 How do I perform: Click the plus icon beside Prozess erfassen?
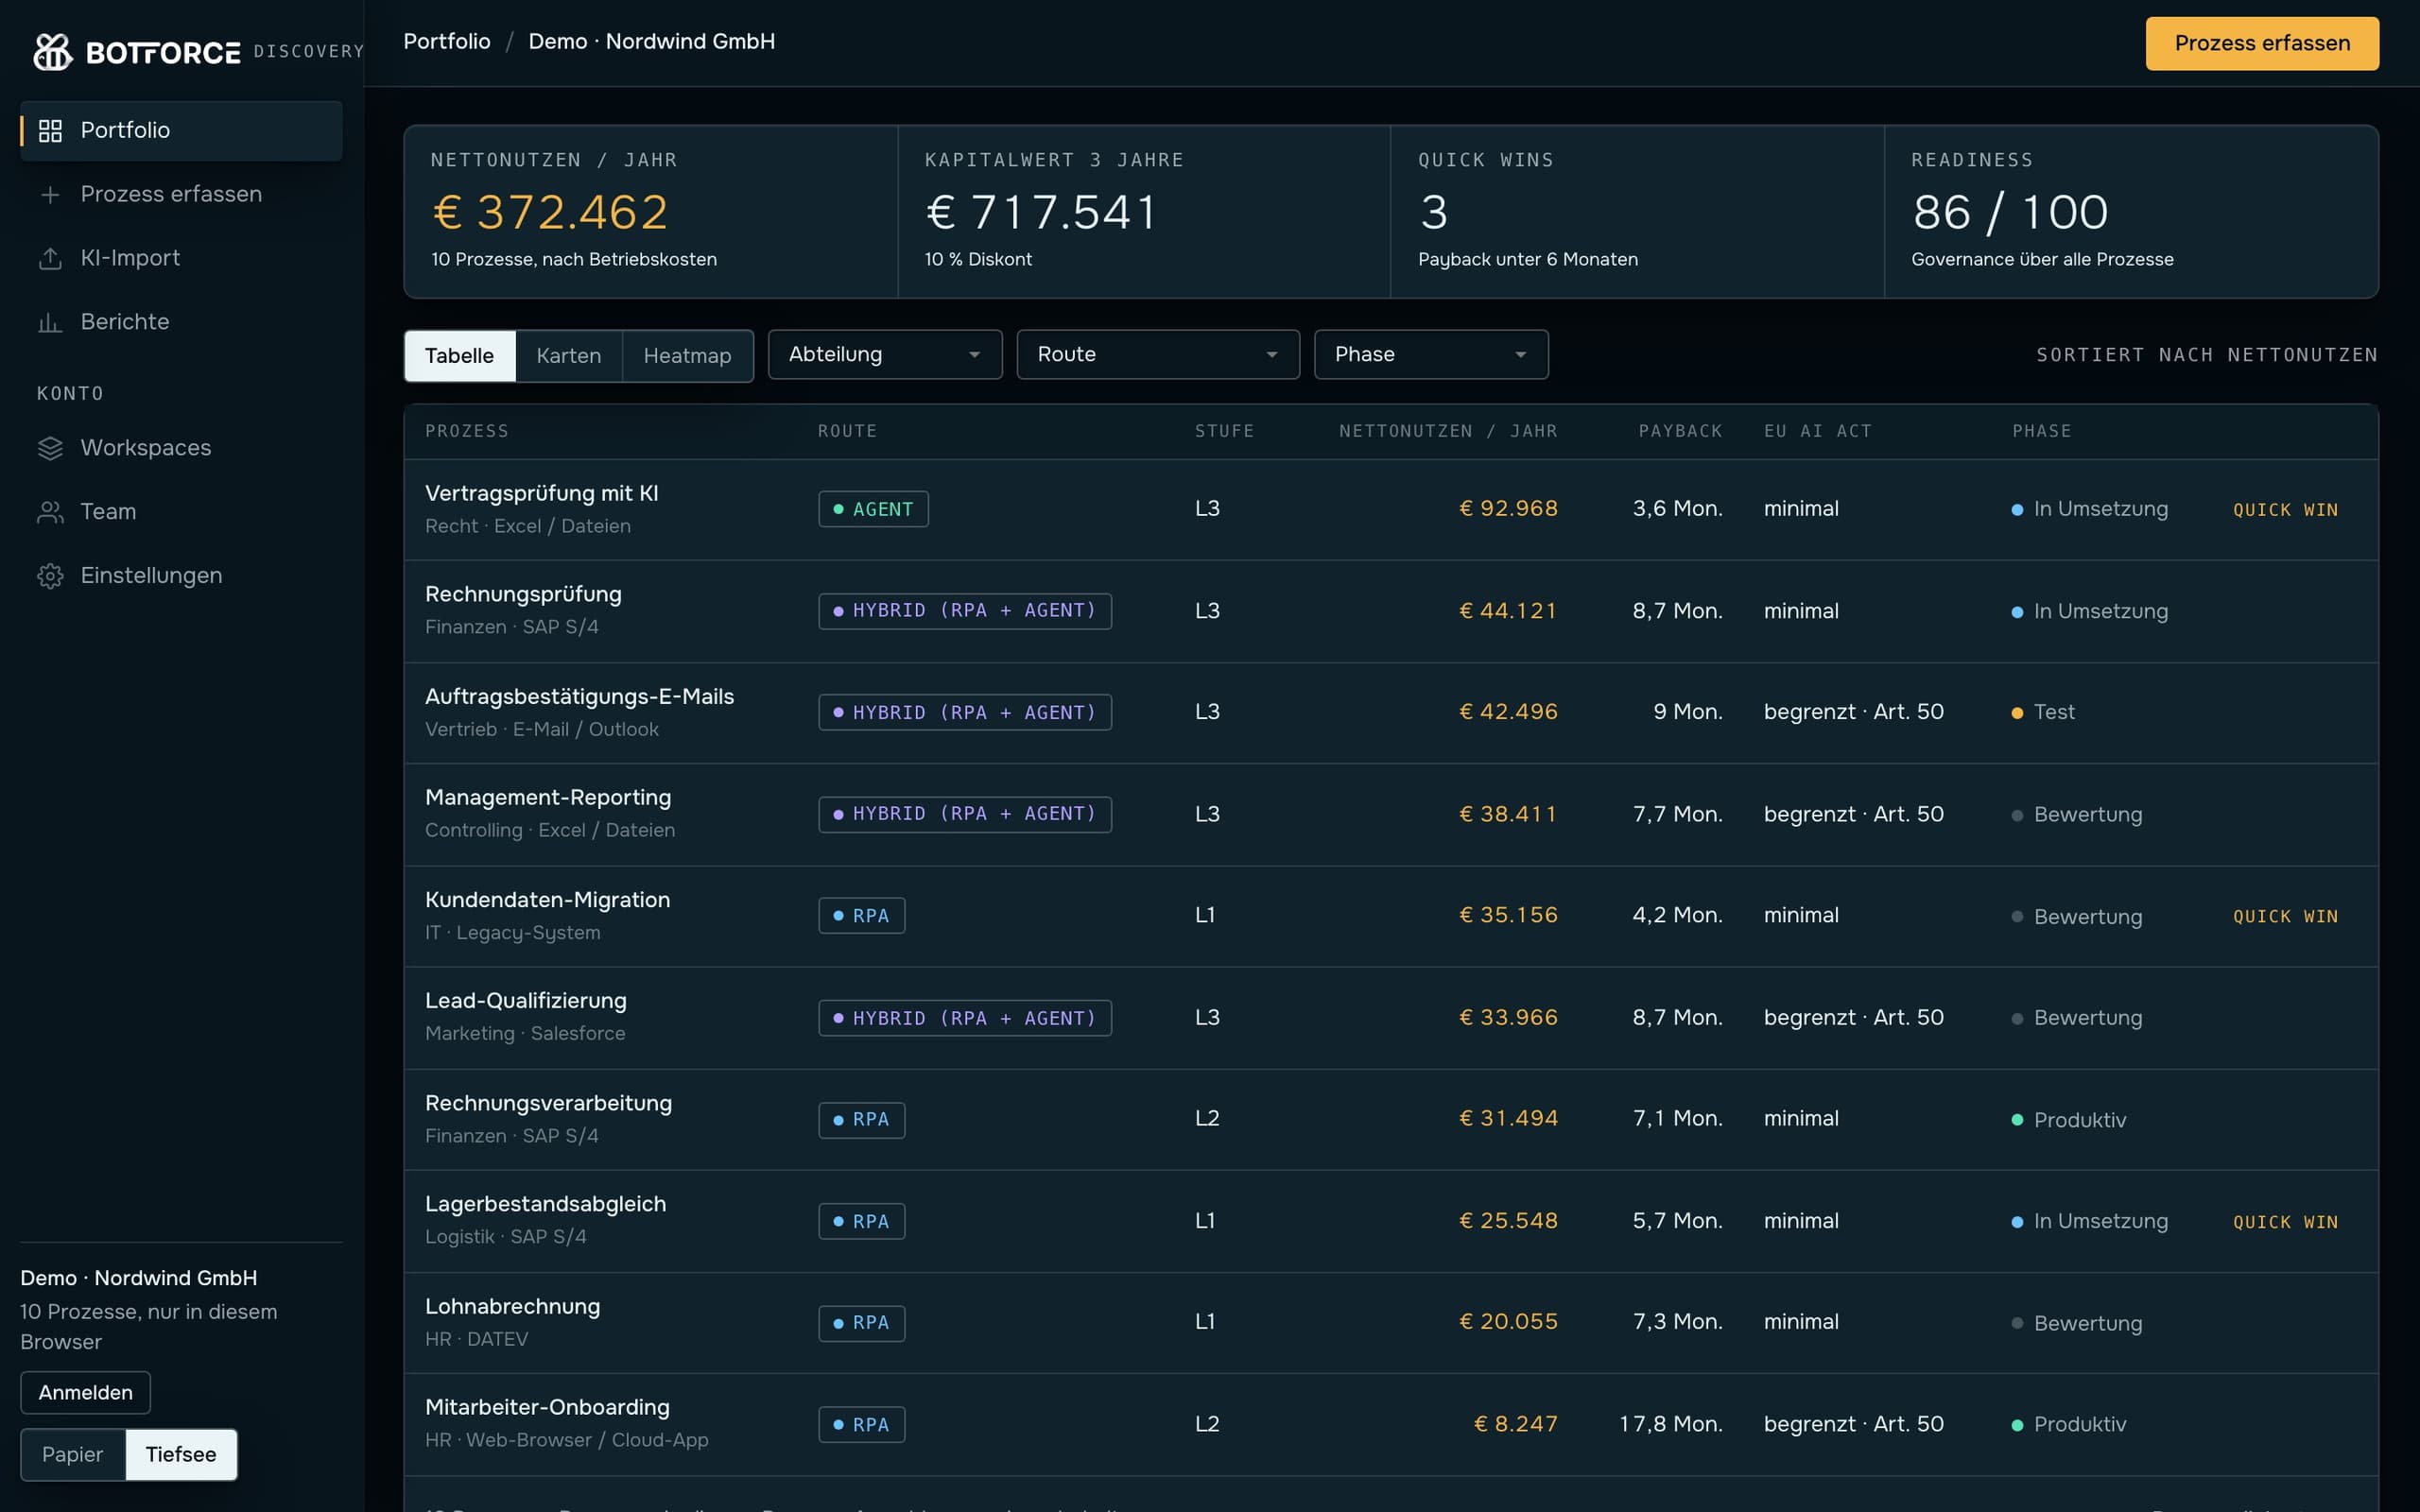click(x=50, y=195)
